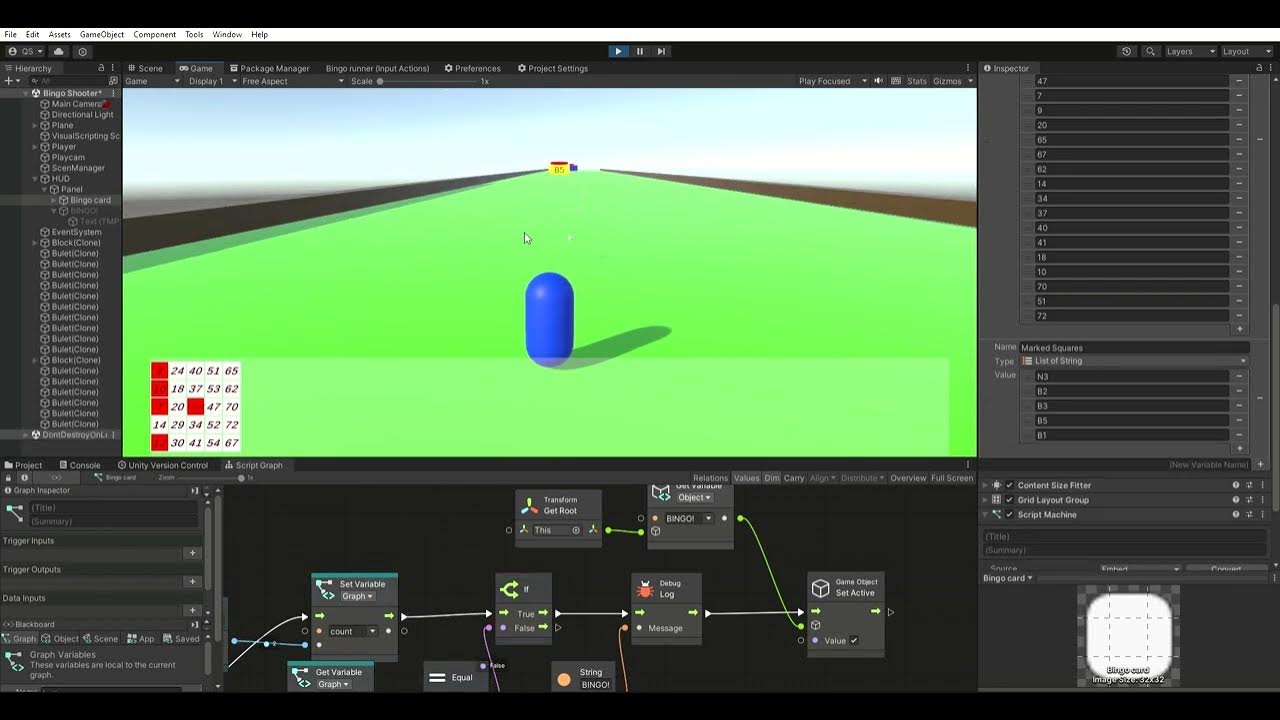This screenshot has width=1280, height=720.
Task: Toggle Stats overlay in Game view
Action: tap(917, 81)
